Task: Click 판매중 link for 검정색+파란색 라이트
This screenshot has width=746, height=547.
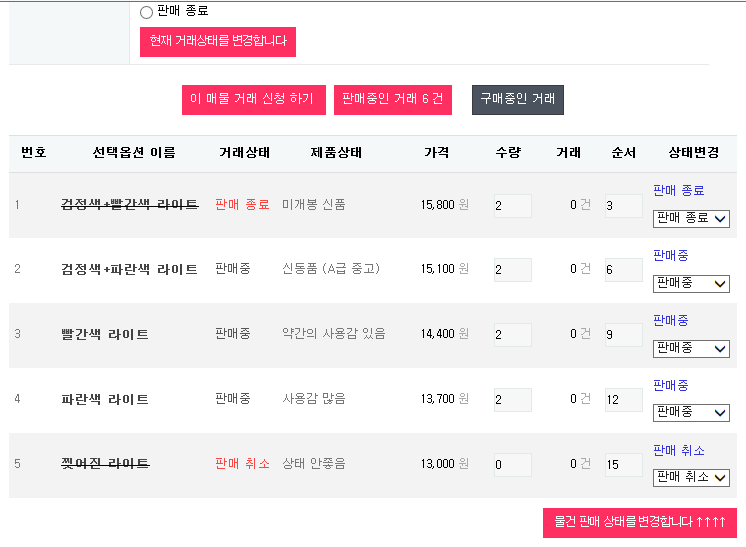Action: click(x=670, y=256)
